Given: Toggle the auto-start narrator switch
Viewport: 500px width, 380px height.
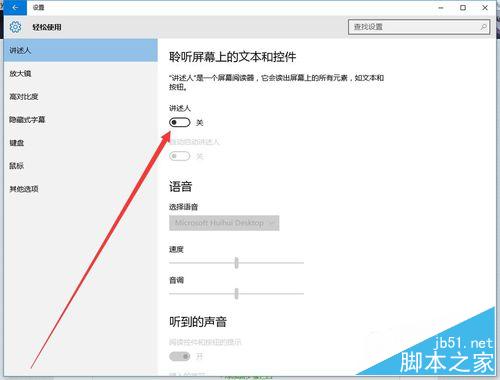Looking at the screenshot, I should (179, 156).
